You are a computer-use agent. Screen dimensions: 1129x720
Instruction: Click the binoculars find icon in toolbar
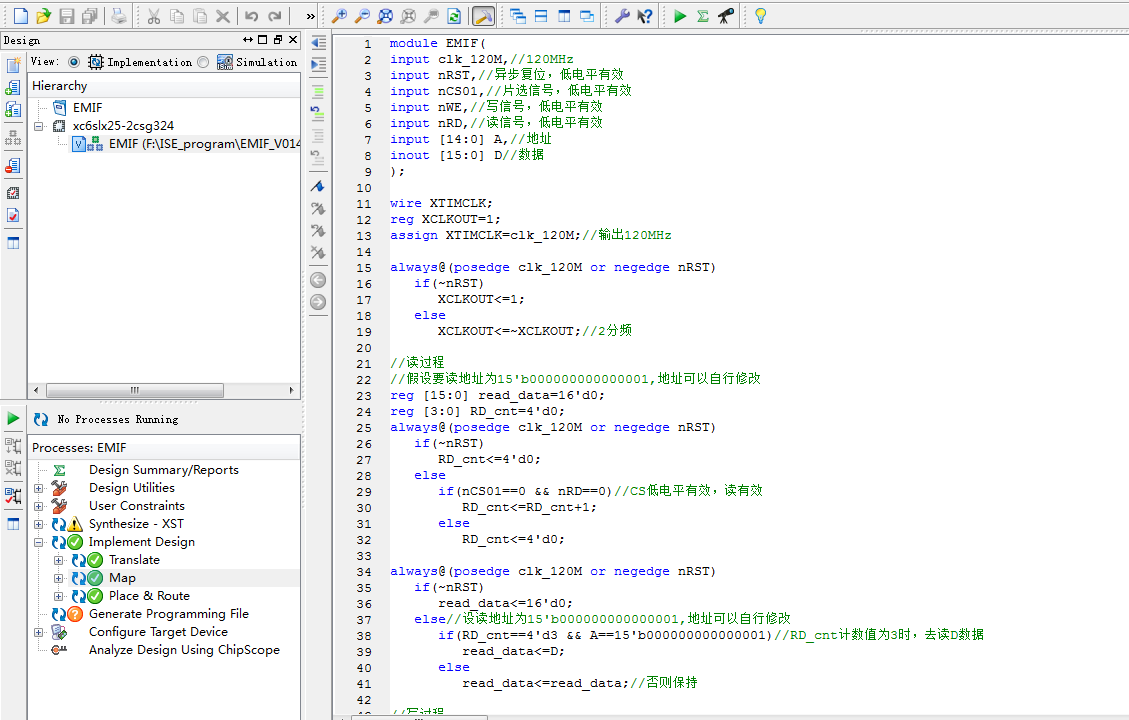tap(726, 16)
